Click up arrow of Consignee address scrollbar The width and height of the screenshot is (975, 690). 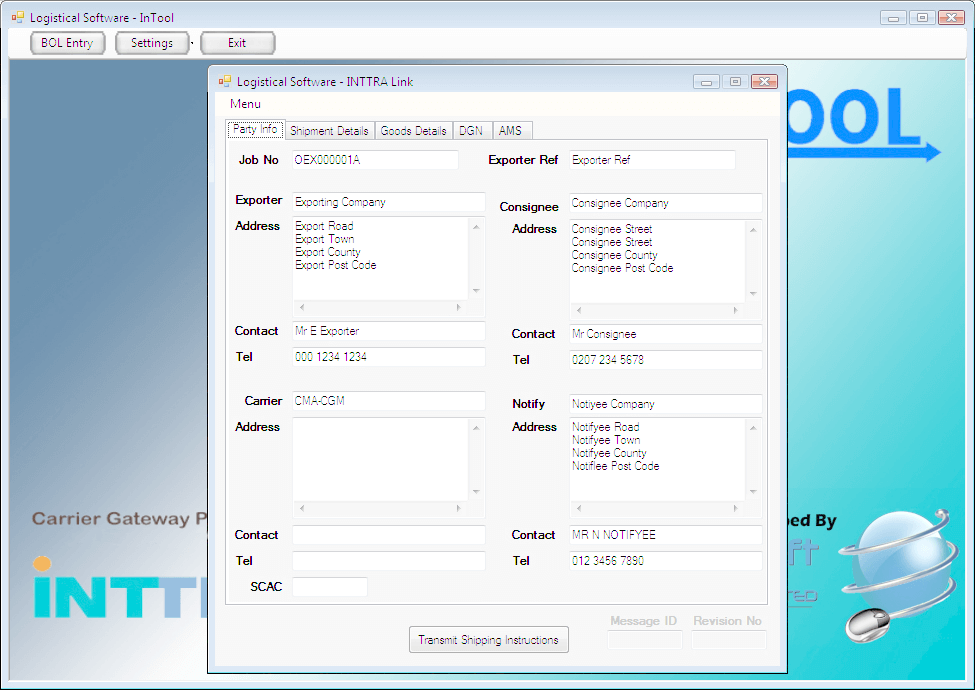point(753,230)
